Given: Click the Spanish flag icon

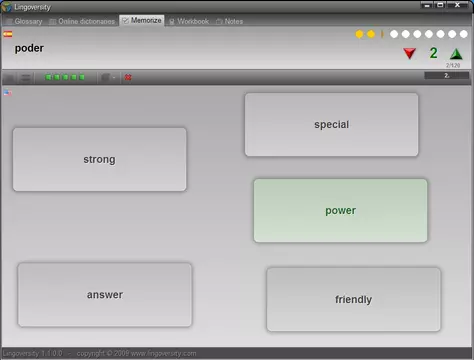Looking at the screenshot, I should tap(8, 34).
